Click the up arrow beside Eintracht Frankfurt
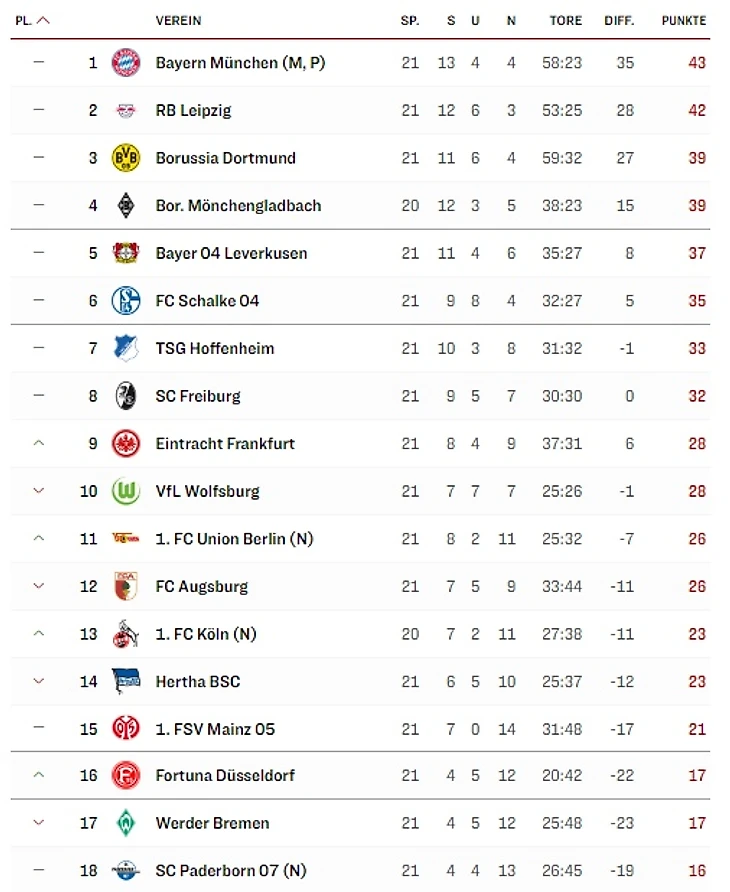Screen dimensions: 730x892 pos(39,443)
